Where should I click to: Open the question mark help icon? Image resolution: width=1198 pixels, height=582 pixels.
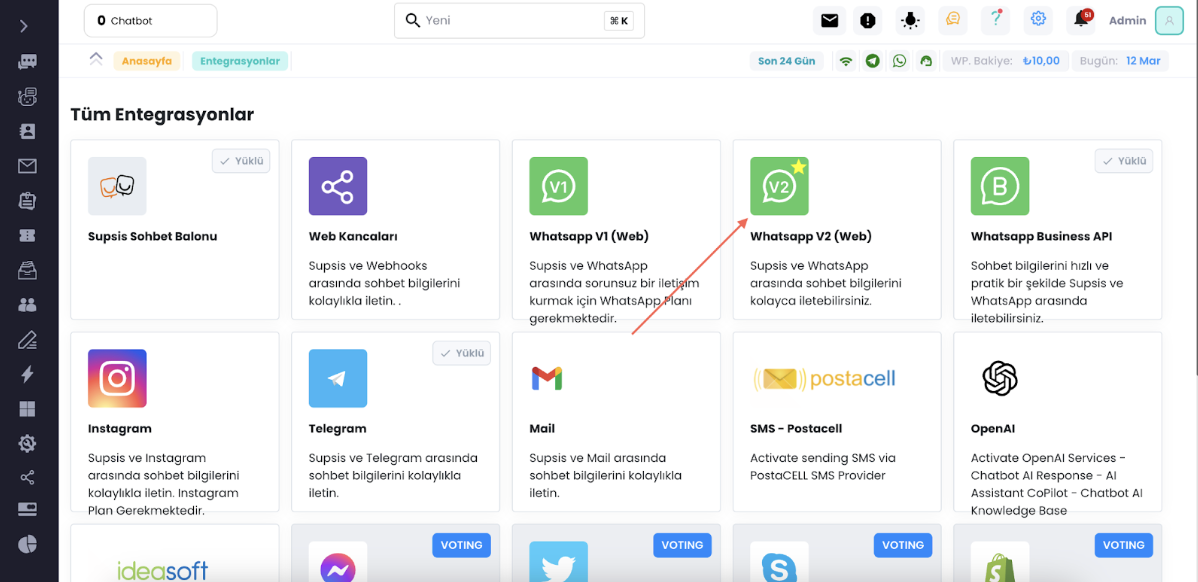[996, 21]
